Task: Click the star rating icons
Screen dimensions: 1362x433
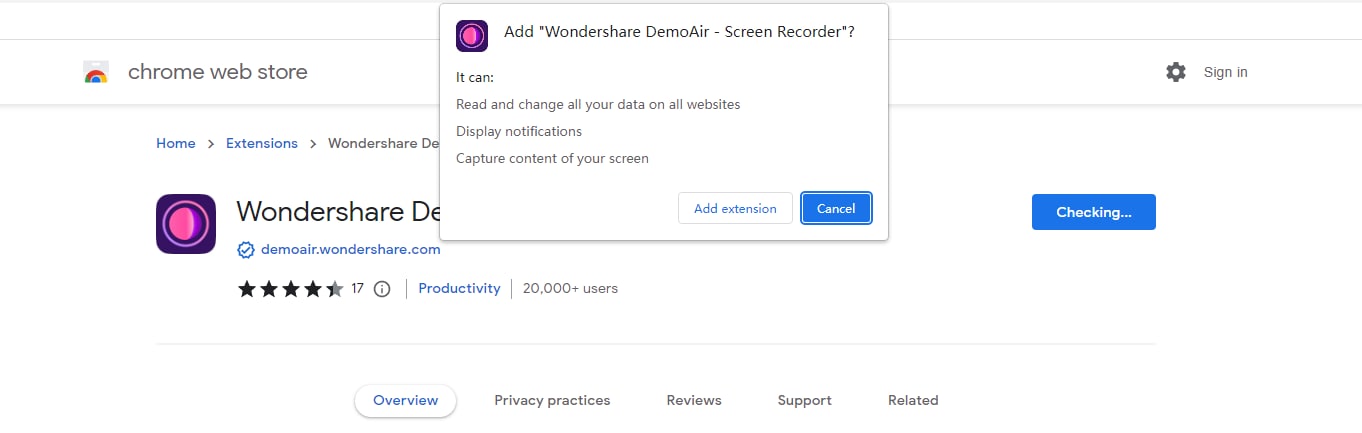Action: click(x=290, y=289)
